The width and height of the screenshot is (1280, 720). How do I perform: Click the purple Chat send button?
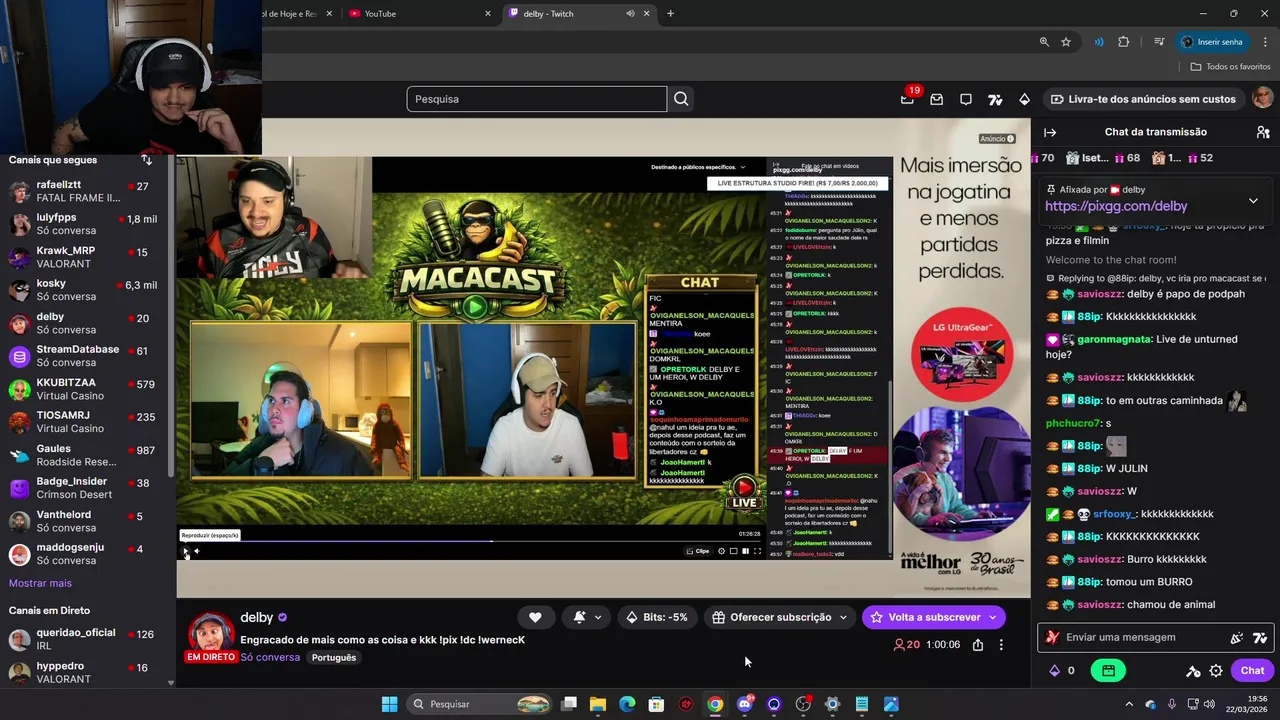(x=1252, y=671)
